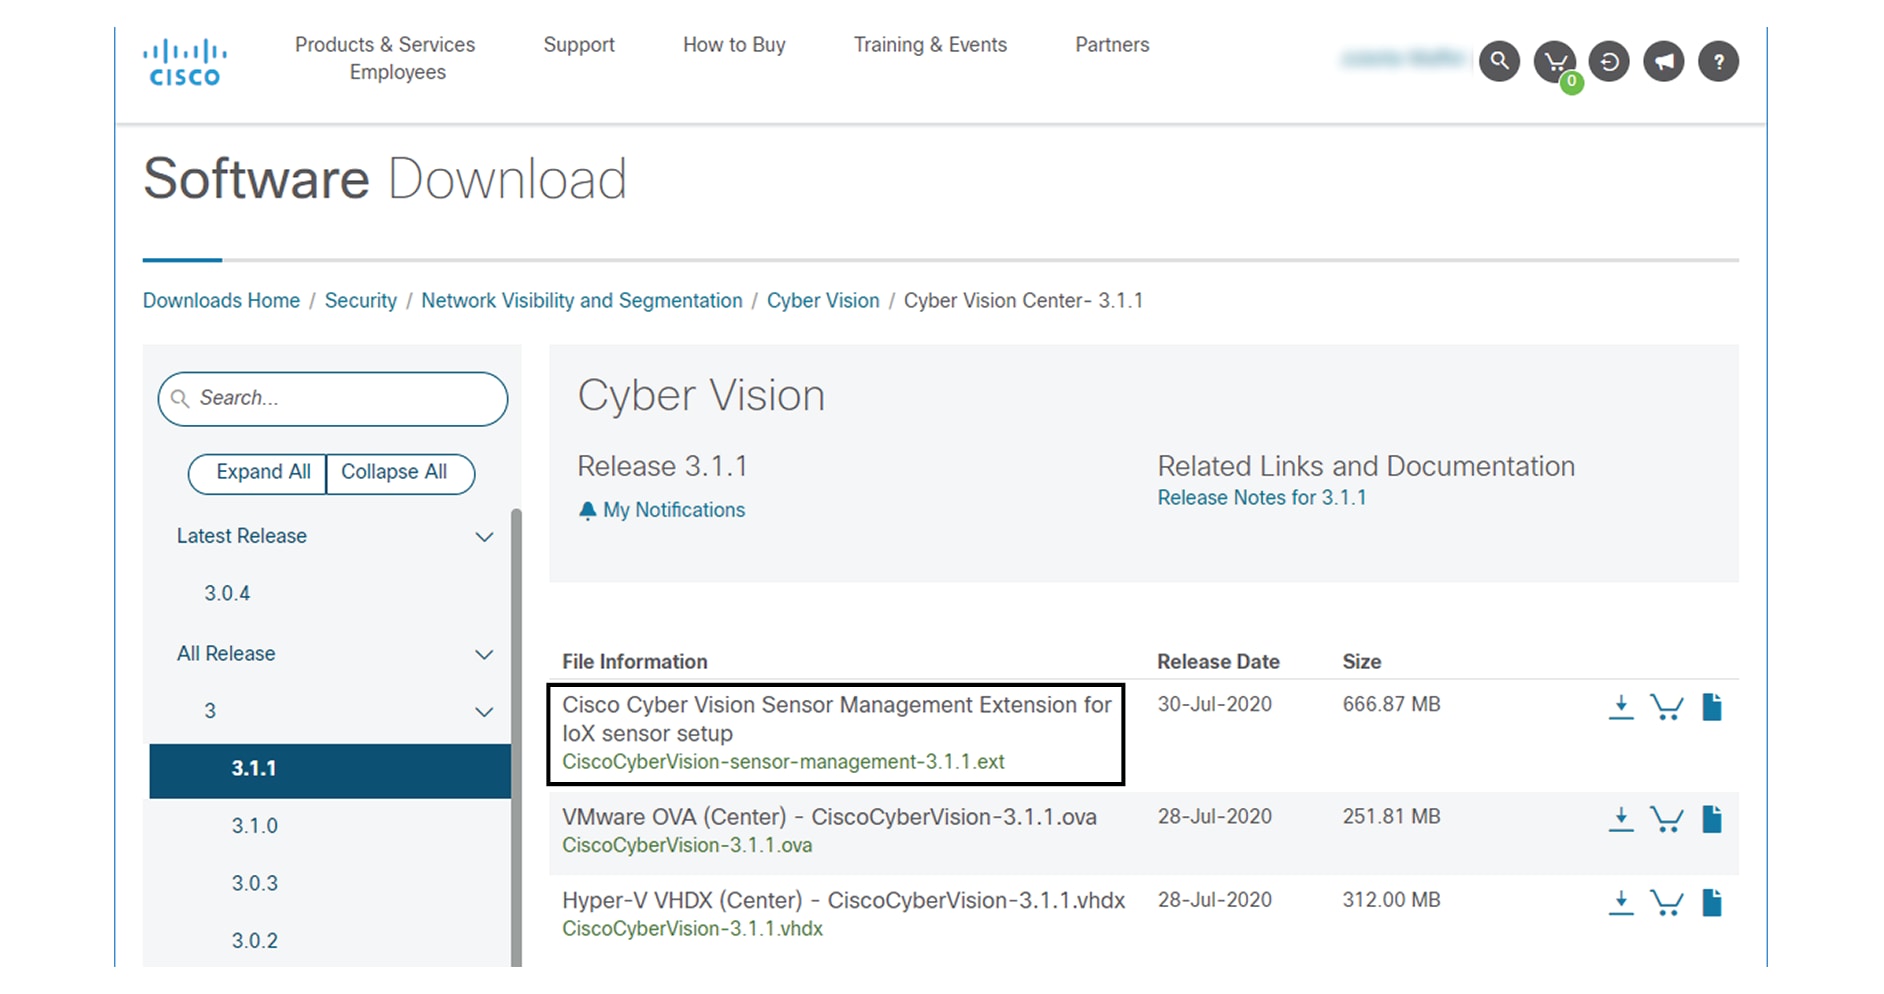Open CiscoCyberVision-sensor-management-3.1.1.ext link

[x=784, y=761]
